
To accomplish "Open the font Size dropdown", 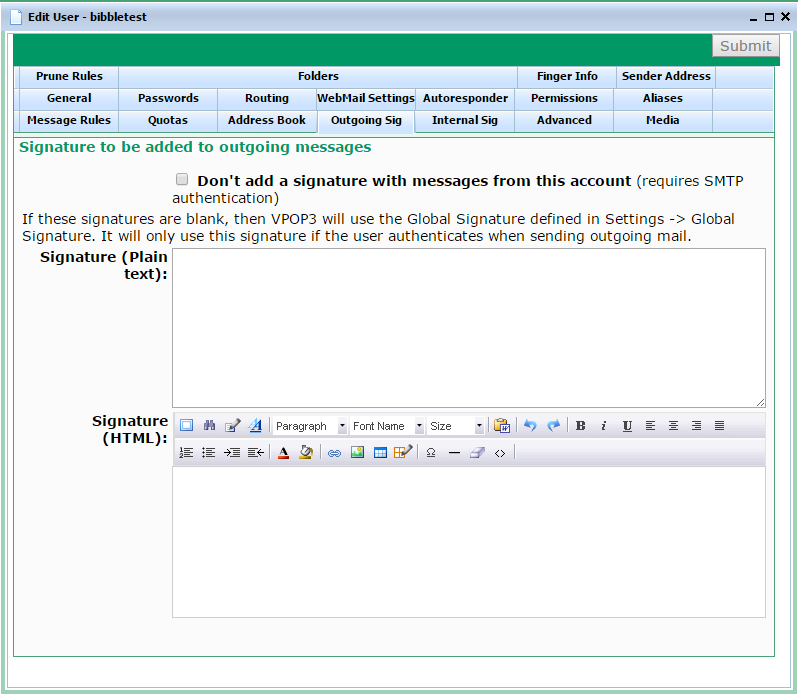I will (456, 426).
